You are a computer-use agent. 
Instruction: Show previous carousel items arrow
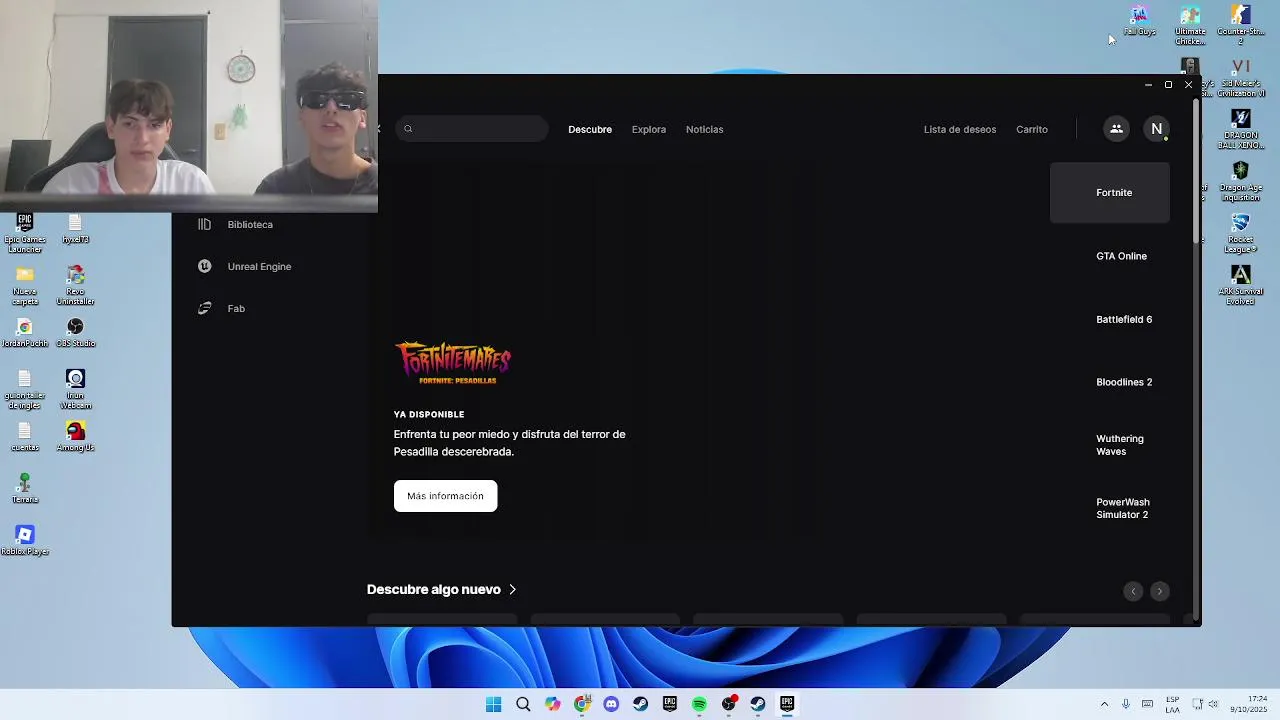[x=1133, y=591]
